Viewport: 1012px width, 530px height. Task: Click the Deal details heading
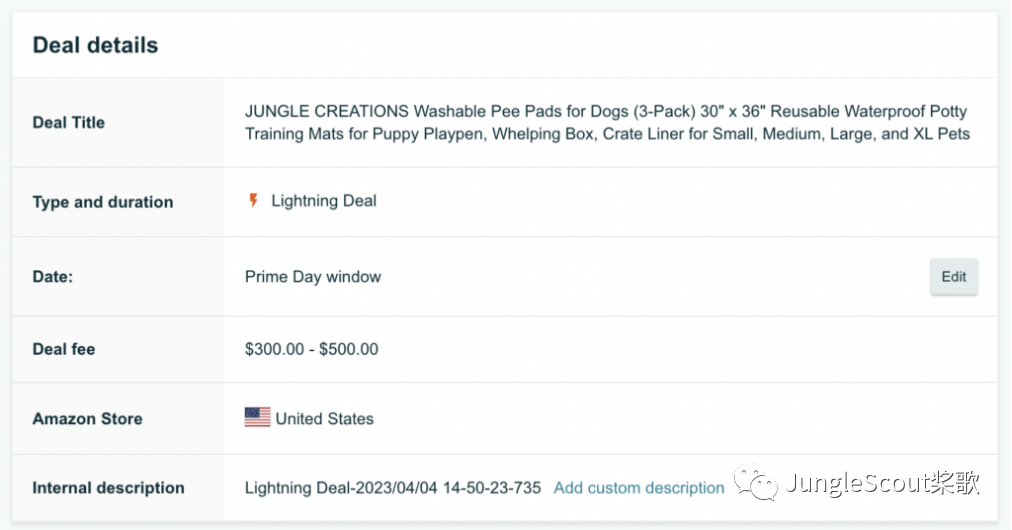click(95, 45)
